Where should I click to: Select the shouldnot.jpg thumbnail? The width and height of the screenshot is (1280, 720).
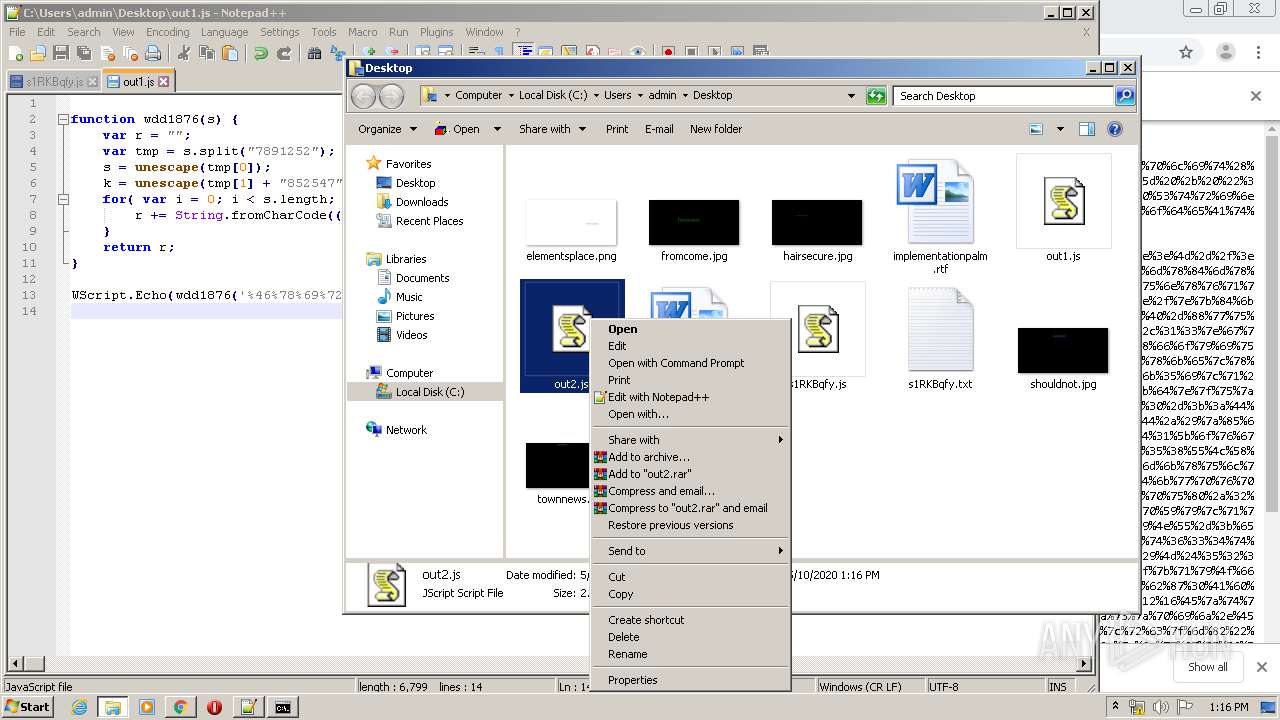coord(1063,350)
